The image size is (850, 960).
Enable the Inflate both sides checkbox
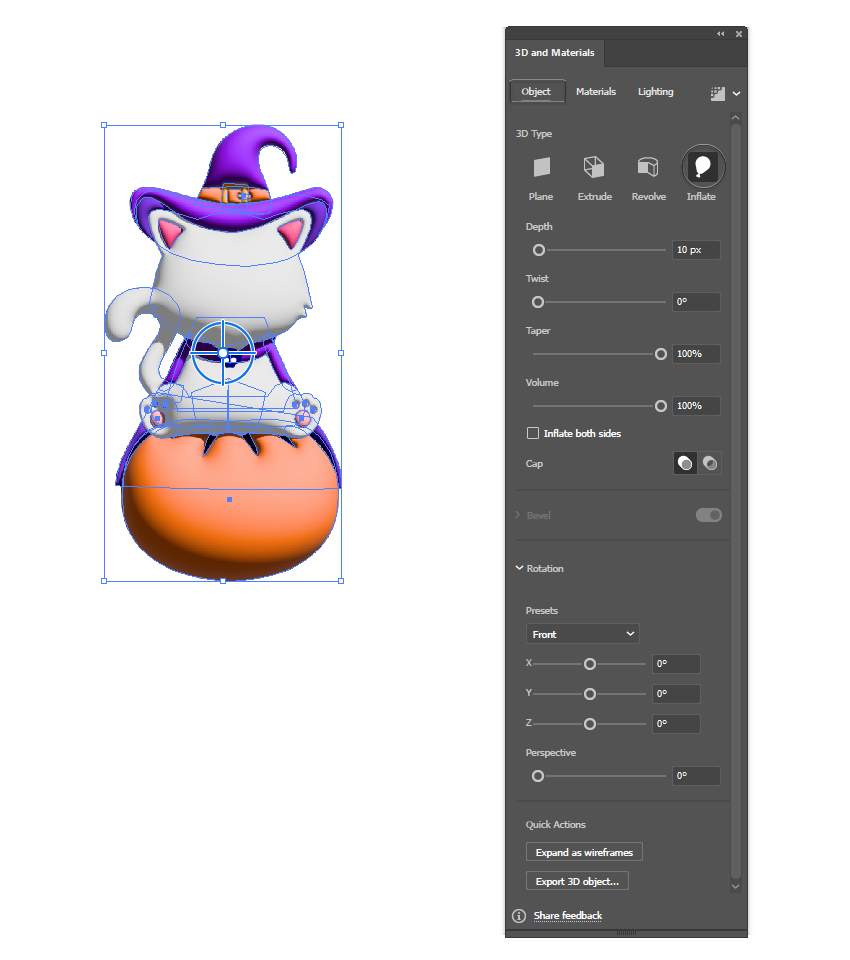pos(533,433)
